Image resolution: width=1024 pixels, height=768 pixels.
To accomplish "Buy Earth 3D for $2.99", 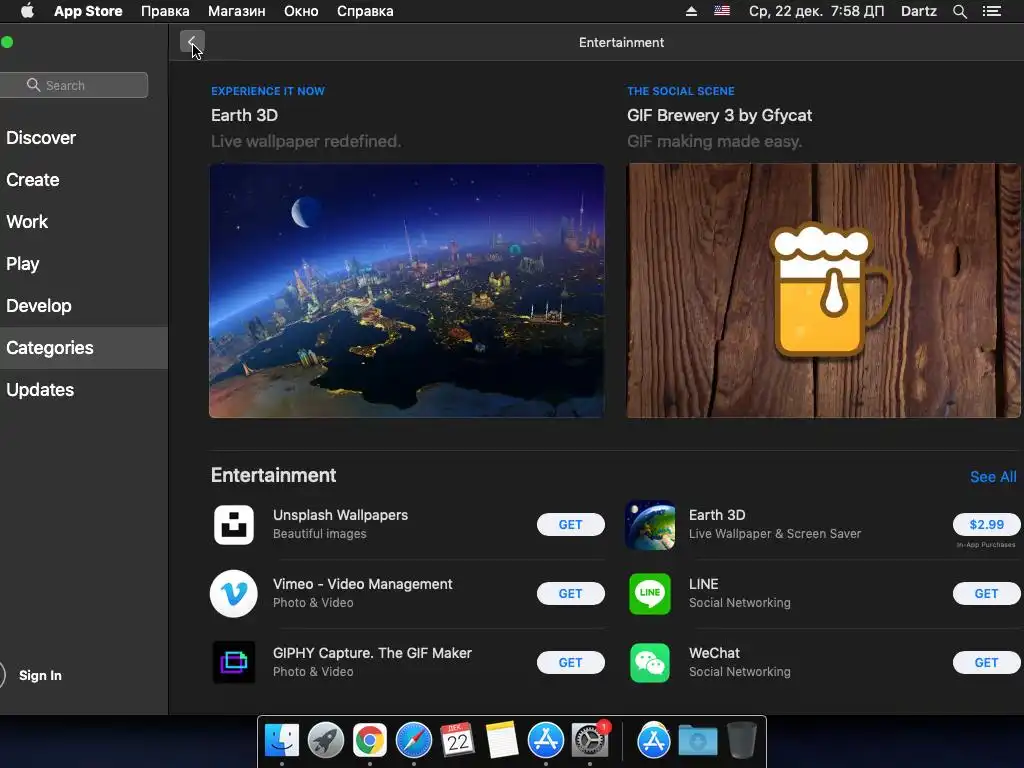I will [x=986, y=524].
